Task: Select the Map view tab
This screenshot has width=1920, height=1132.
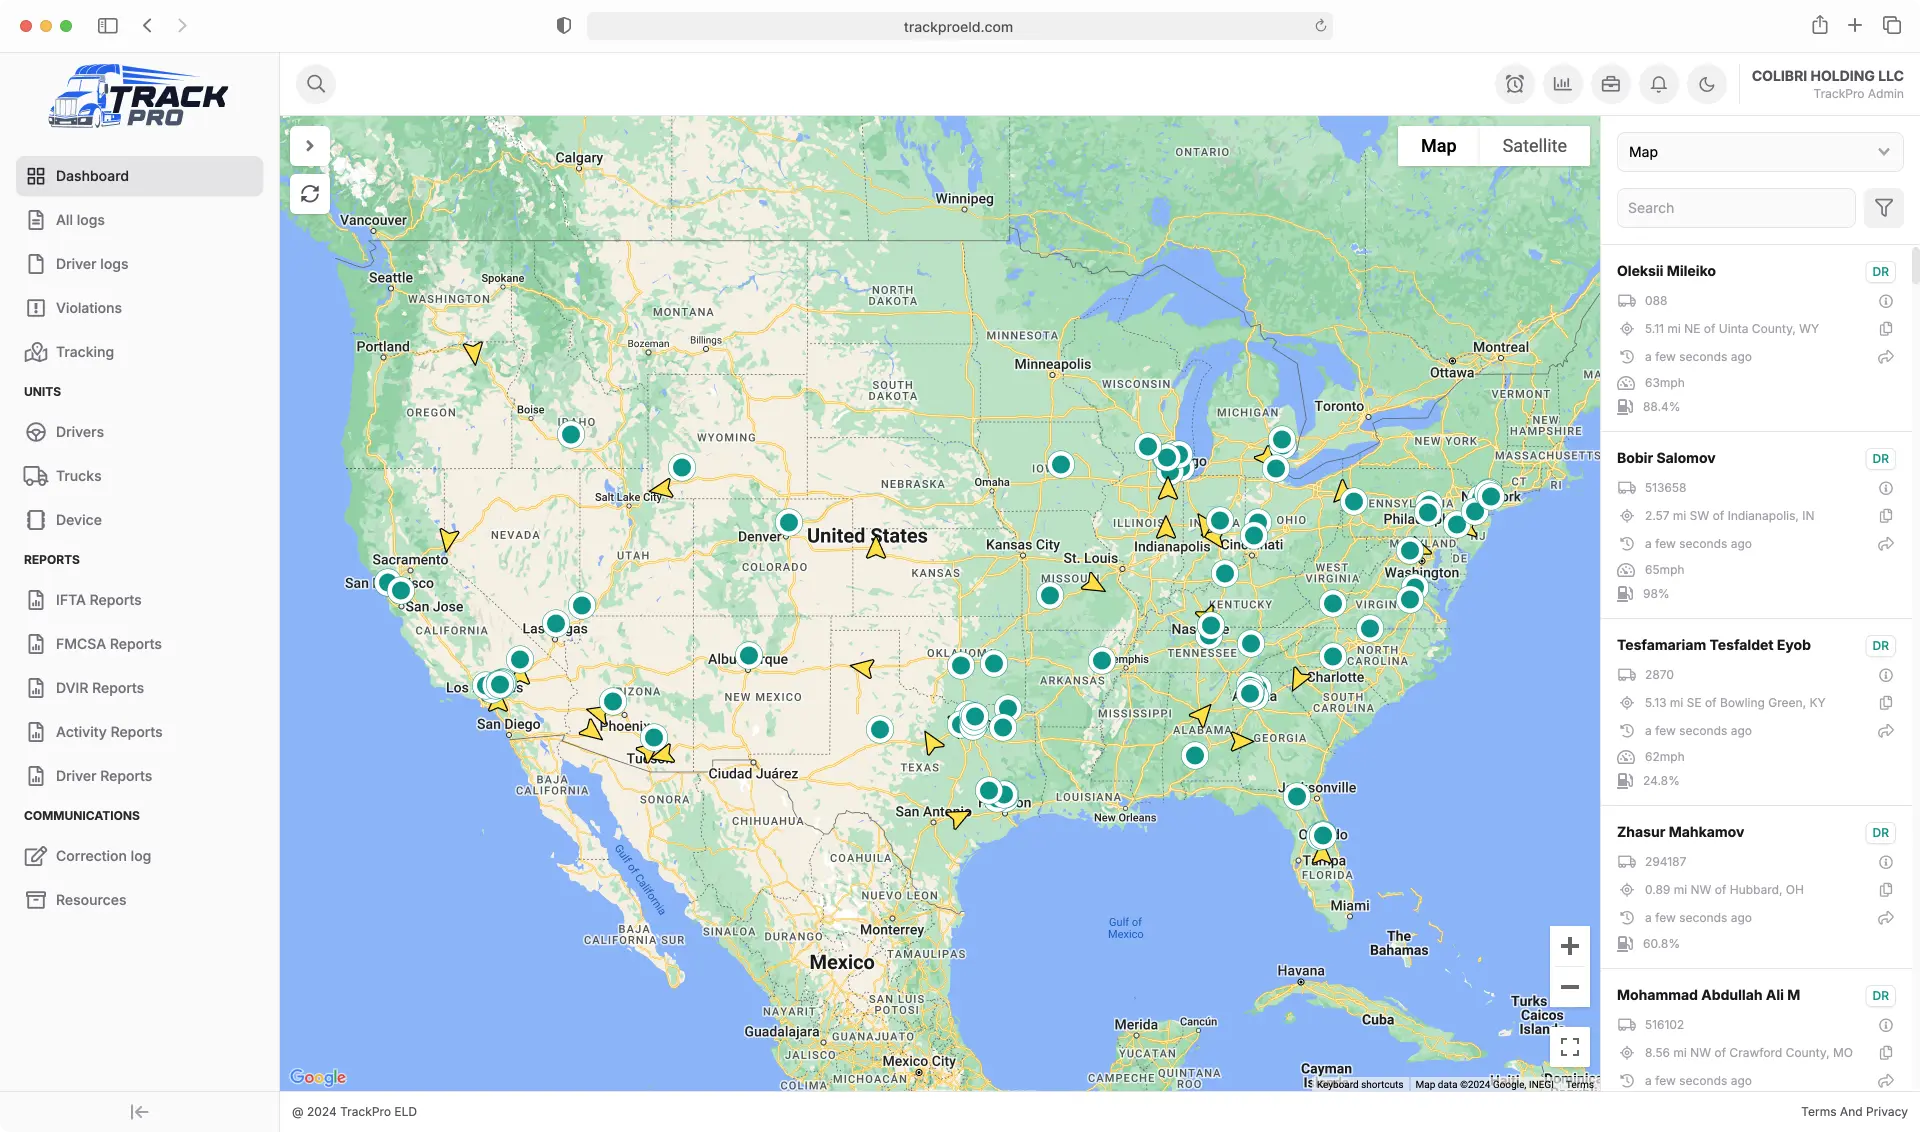Action: (x=1438, y=146)
